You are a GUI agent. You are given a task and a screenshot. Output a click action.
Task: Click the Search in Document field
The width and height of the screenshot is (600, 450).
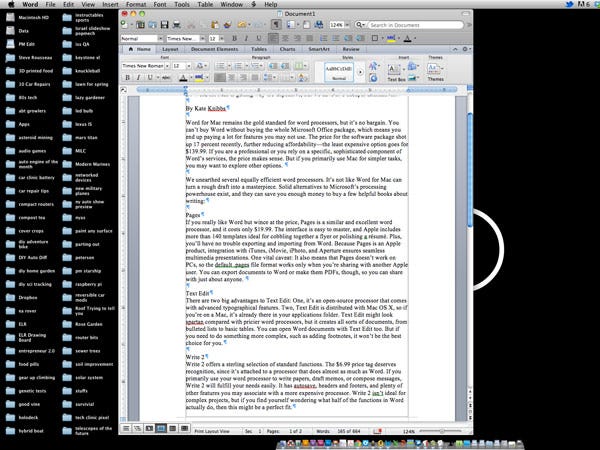[x=415, y=25]
